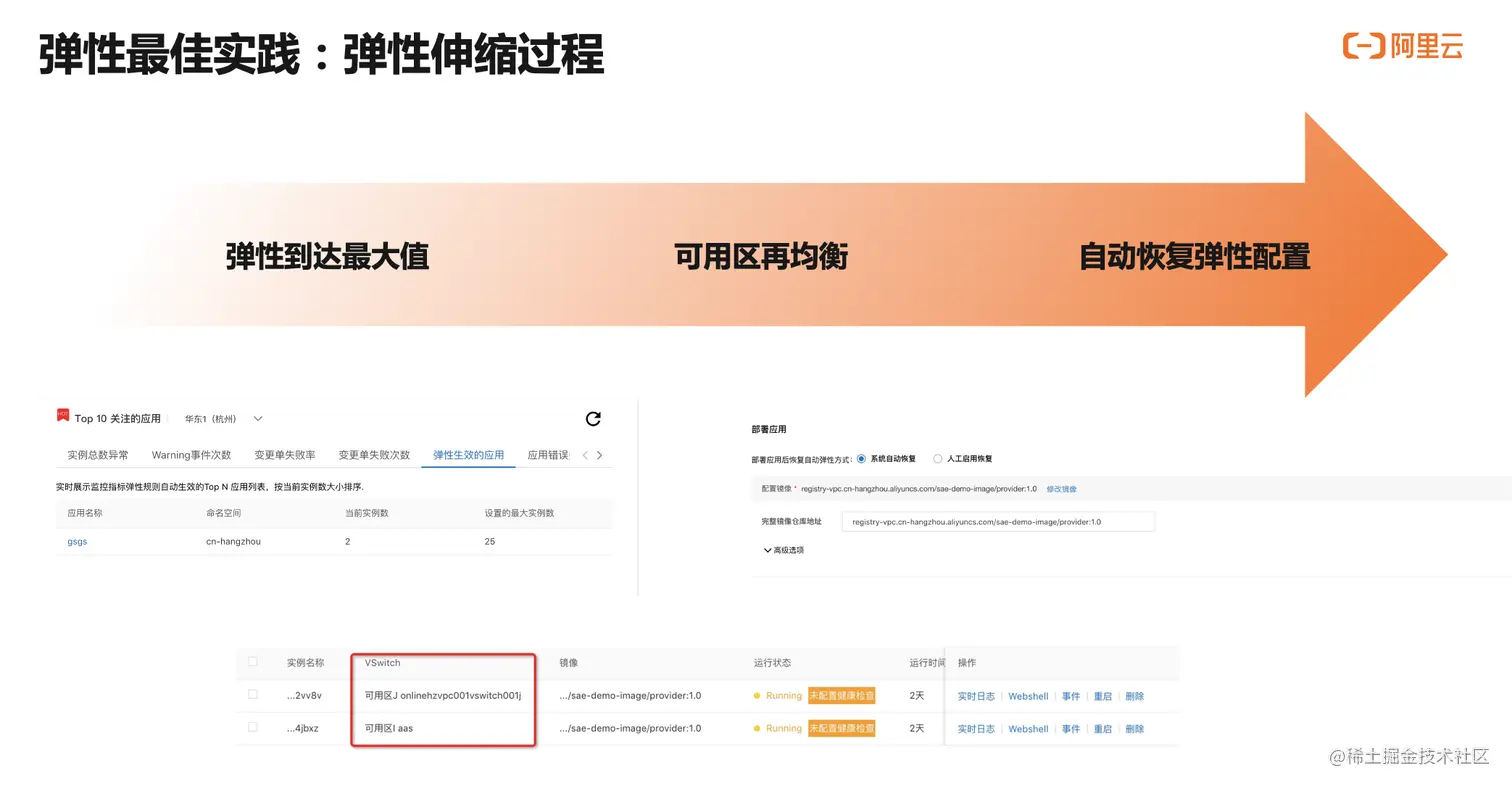The width and height of the screenshot is (1512, 789).
Task: Click 可用区J onlinehzvpc001vswitch001j cell
Action: pos(443,696)
